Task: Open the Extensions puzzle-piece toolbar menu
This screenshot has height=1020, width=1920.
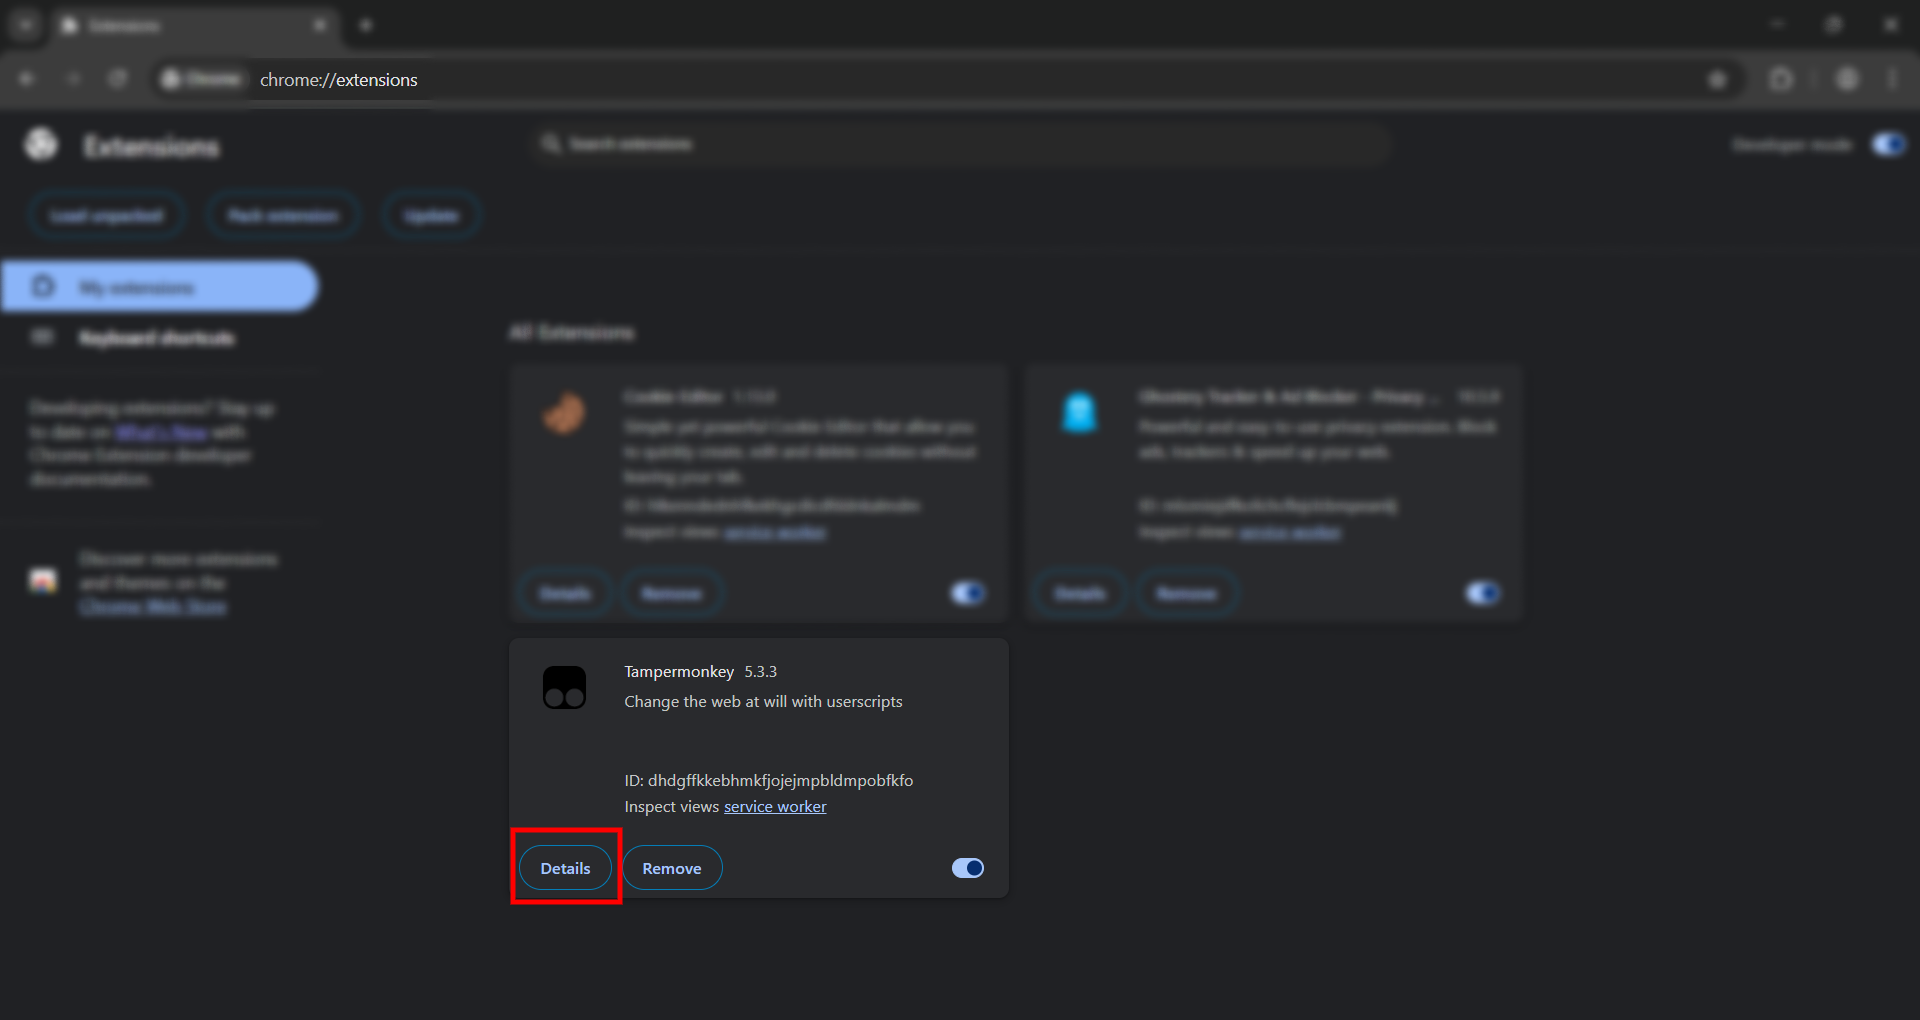Action: pyautogui.click(x=1781, y=79)
